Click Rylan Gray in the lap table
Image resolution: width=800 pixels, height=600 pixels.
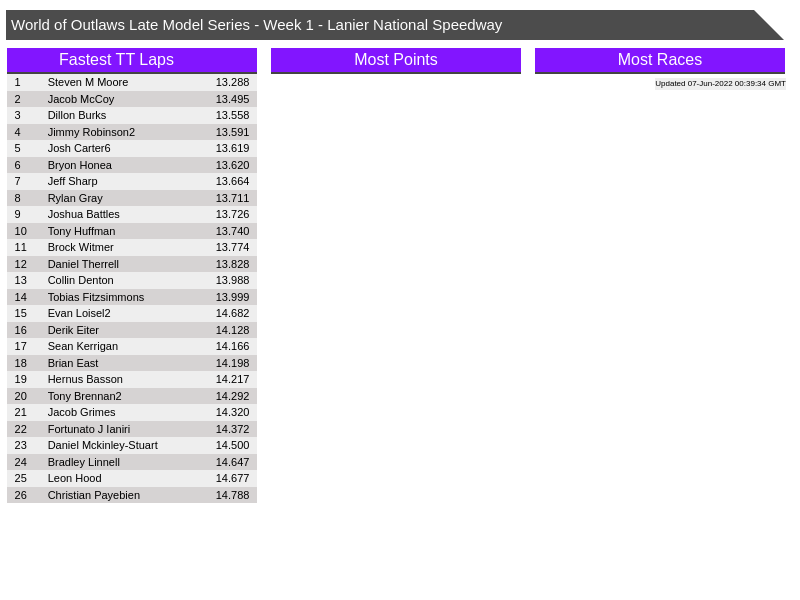tap(75, 198)
